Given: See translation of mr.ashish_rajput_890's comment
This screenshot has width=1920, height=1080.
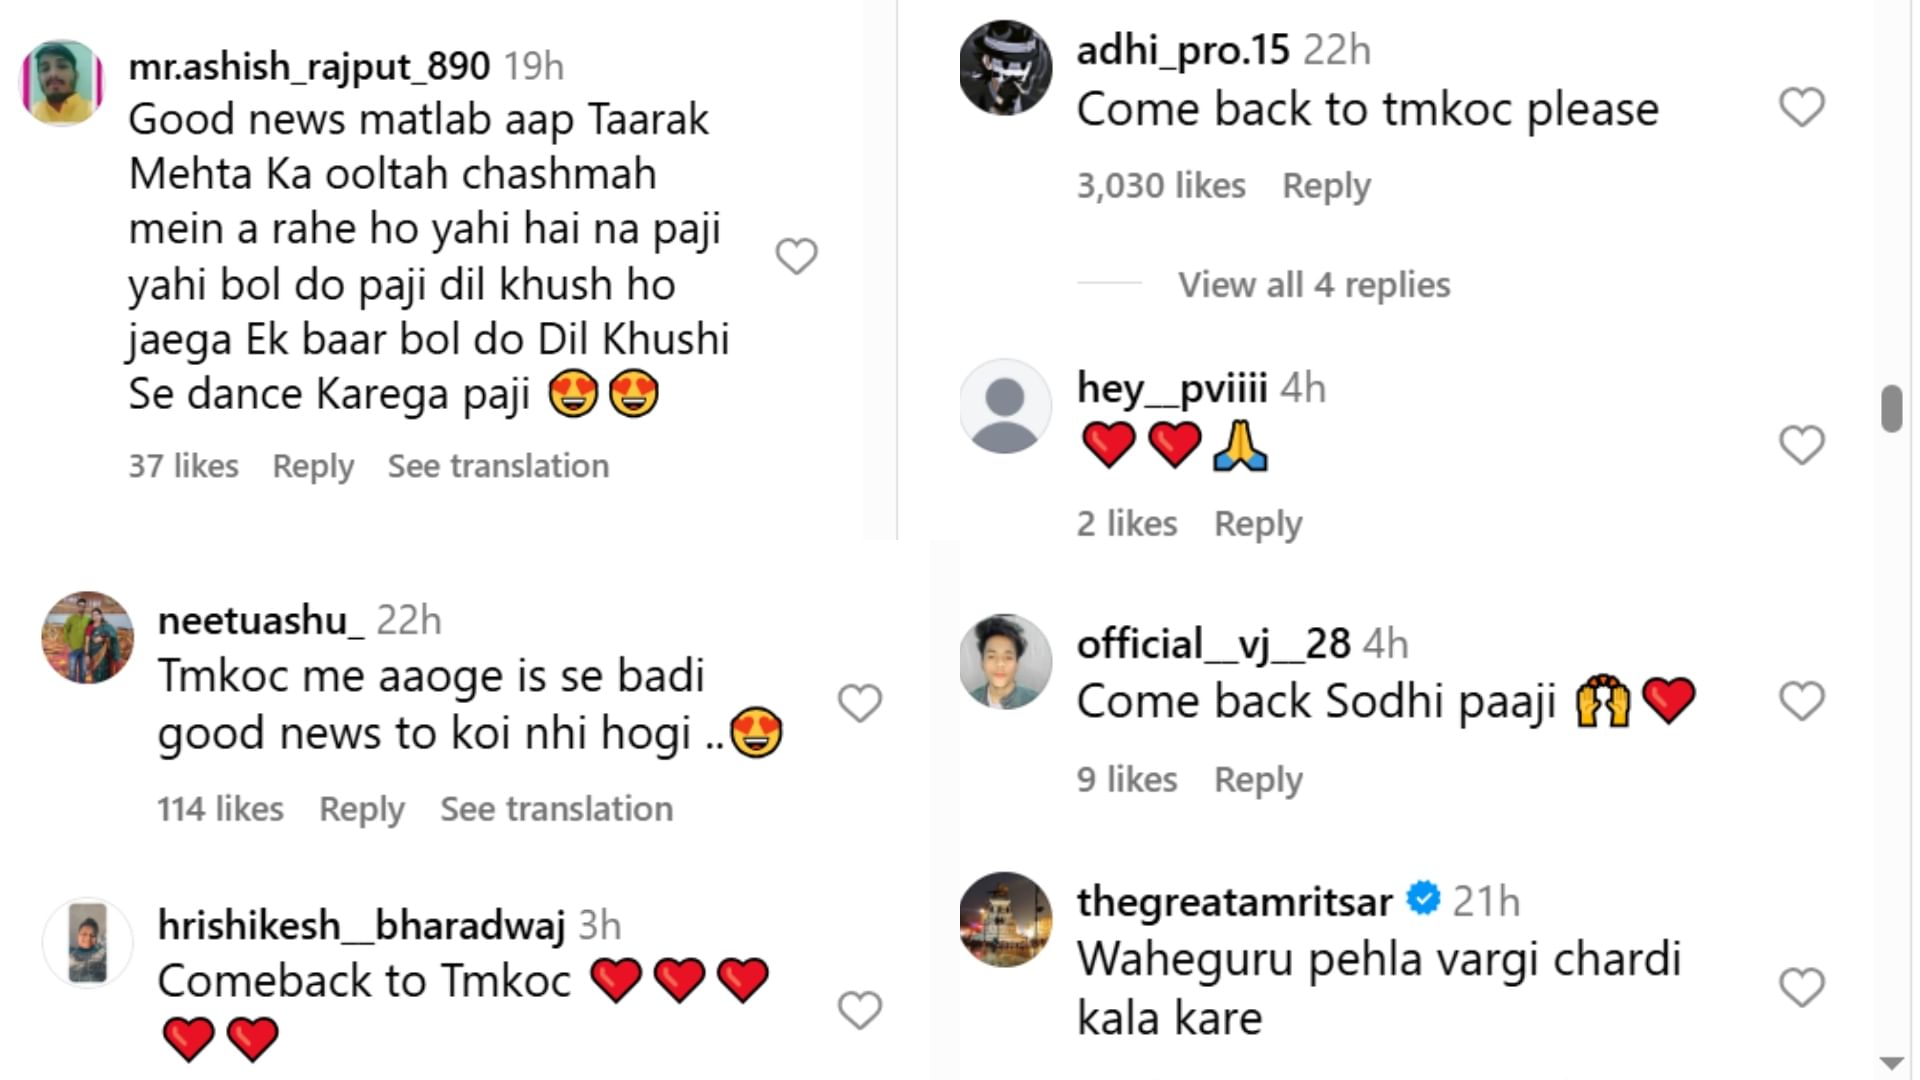Looking at the screenshot, I should point(498,466).
